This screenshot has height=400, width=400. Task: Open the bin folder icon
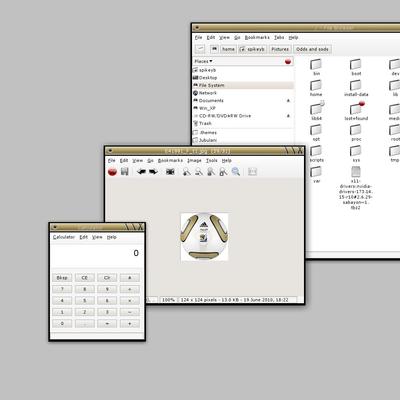316,64
